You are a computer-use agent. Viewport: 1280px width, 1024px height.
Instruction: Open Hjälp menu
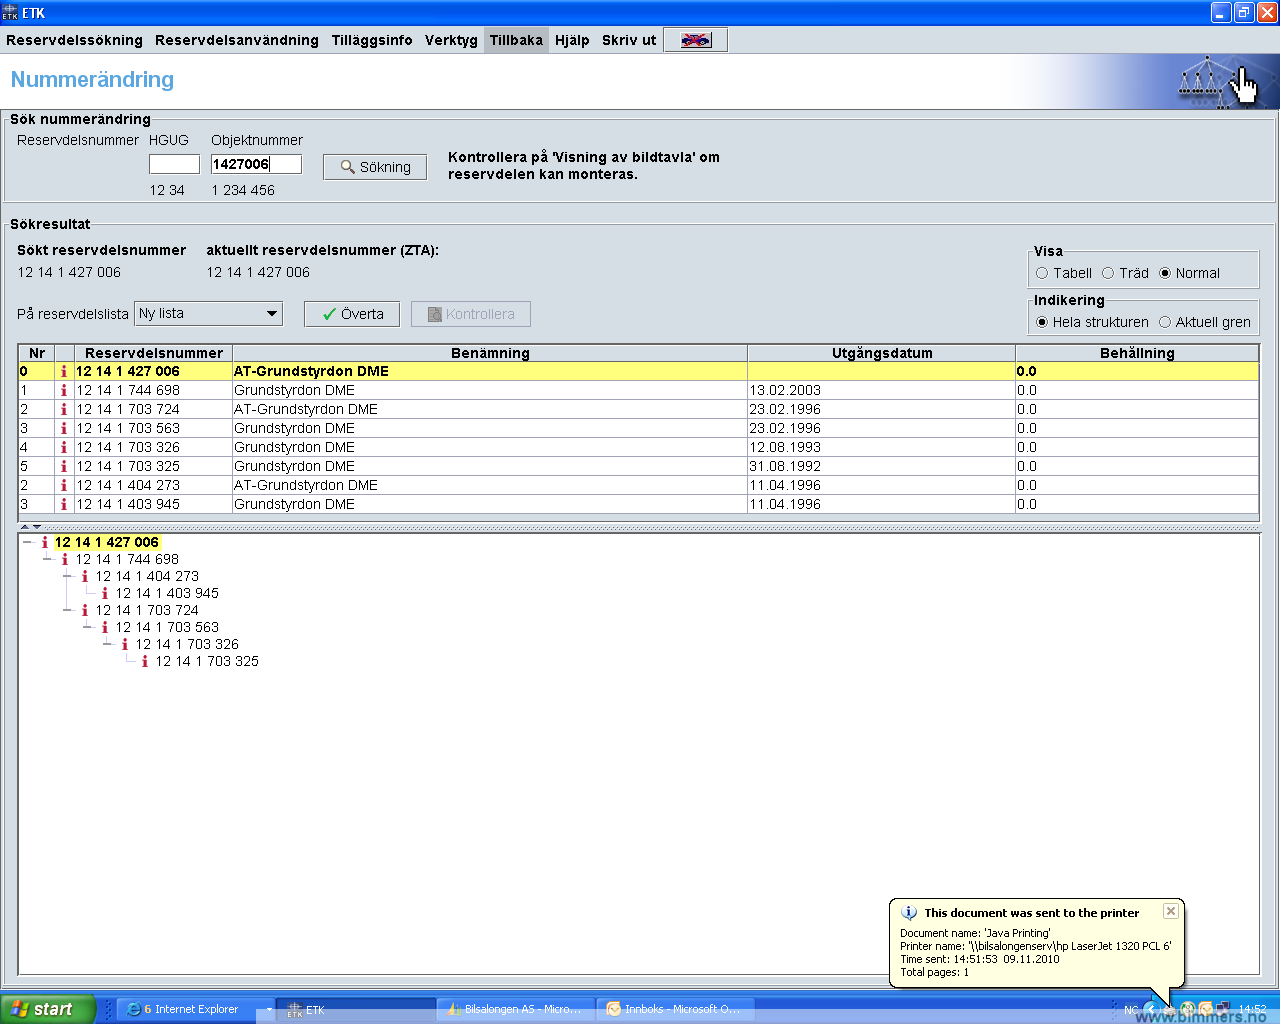tap(572, 40)
